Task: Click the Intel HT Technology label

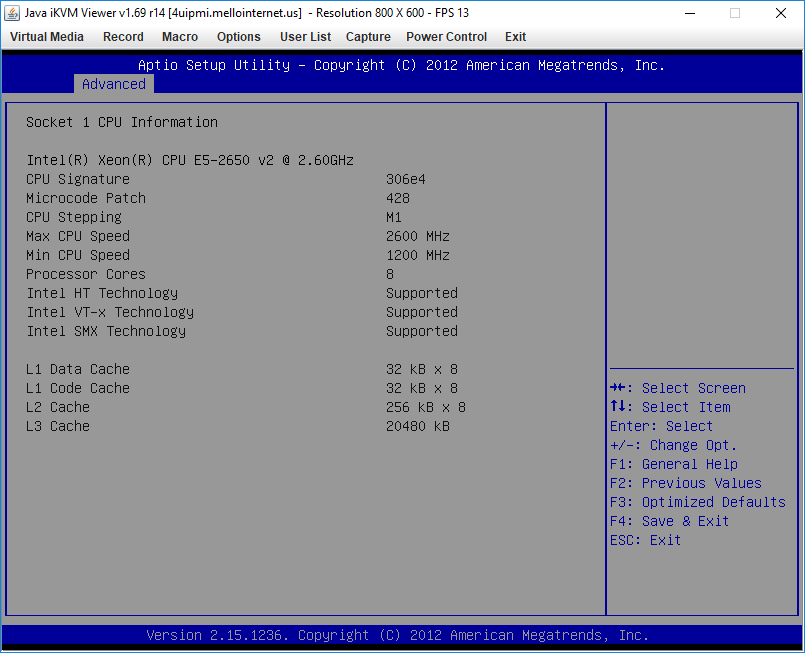Action: (x=102, y=293)
